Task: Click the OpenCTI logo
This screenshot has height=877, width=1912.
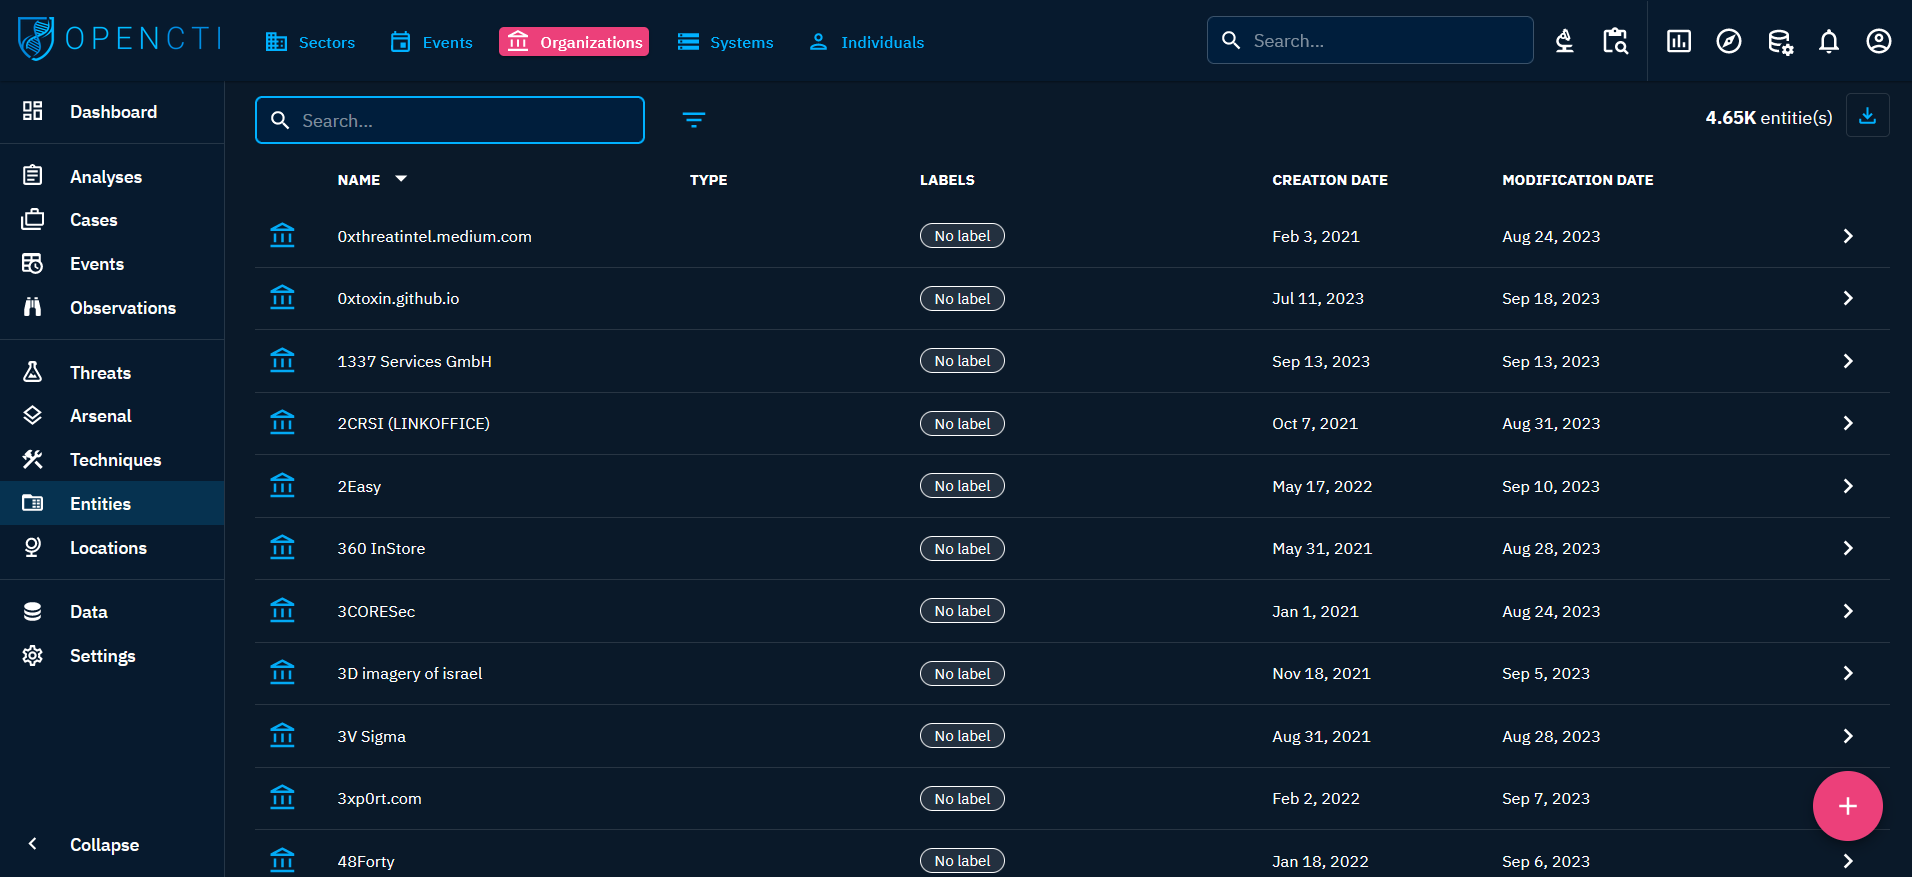Action: coord(119,39)
